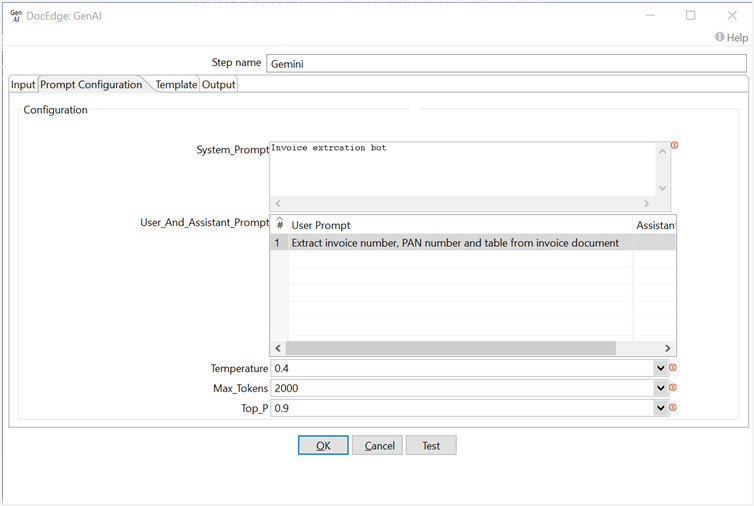This screenshot has width=754, height=506.
Task: Click inside the Step name field
Action: click(x=505, y=62)
